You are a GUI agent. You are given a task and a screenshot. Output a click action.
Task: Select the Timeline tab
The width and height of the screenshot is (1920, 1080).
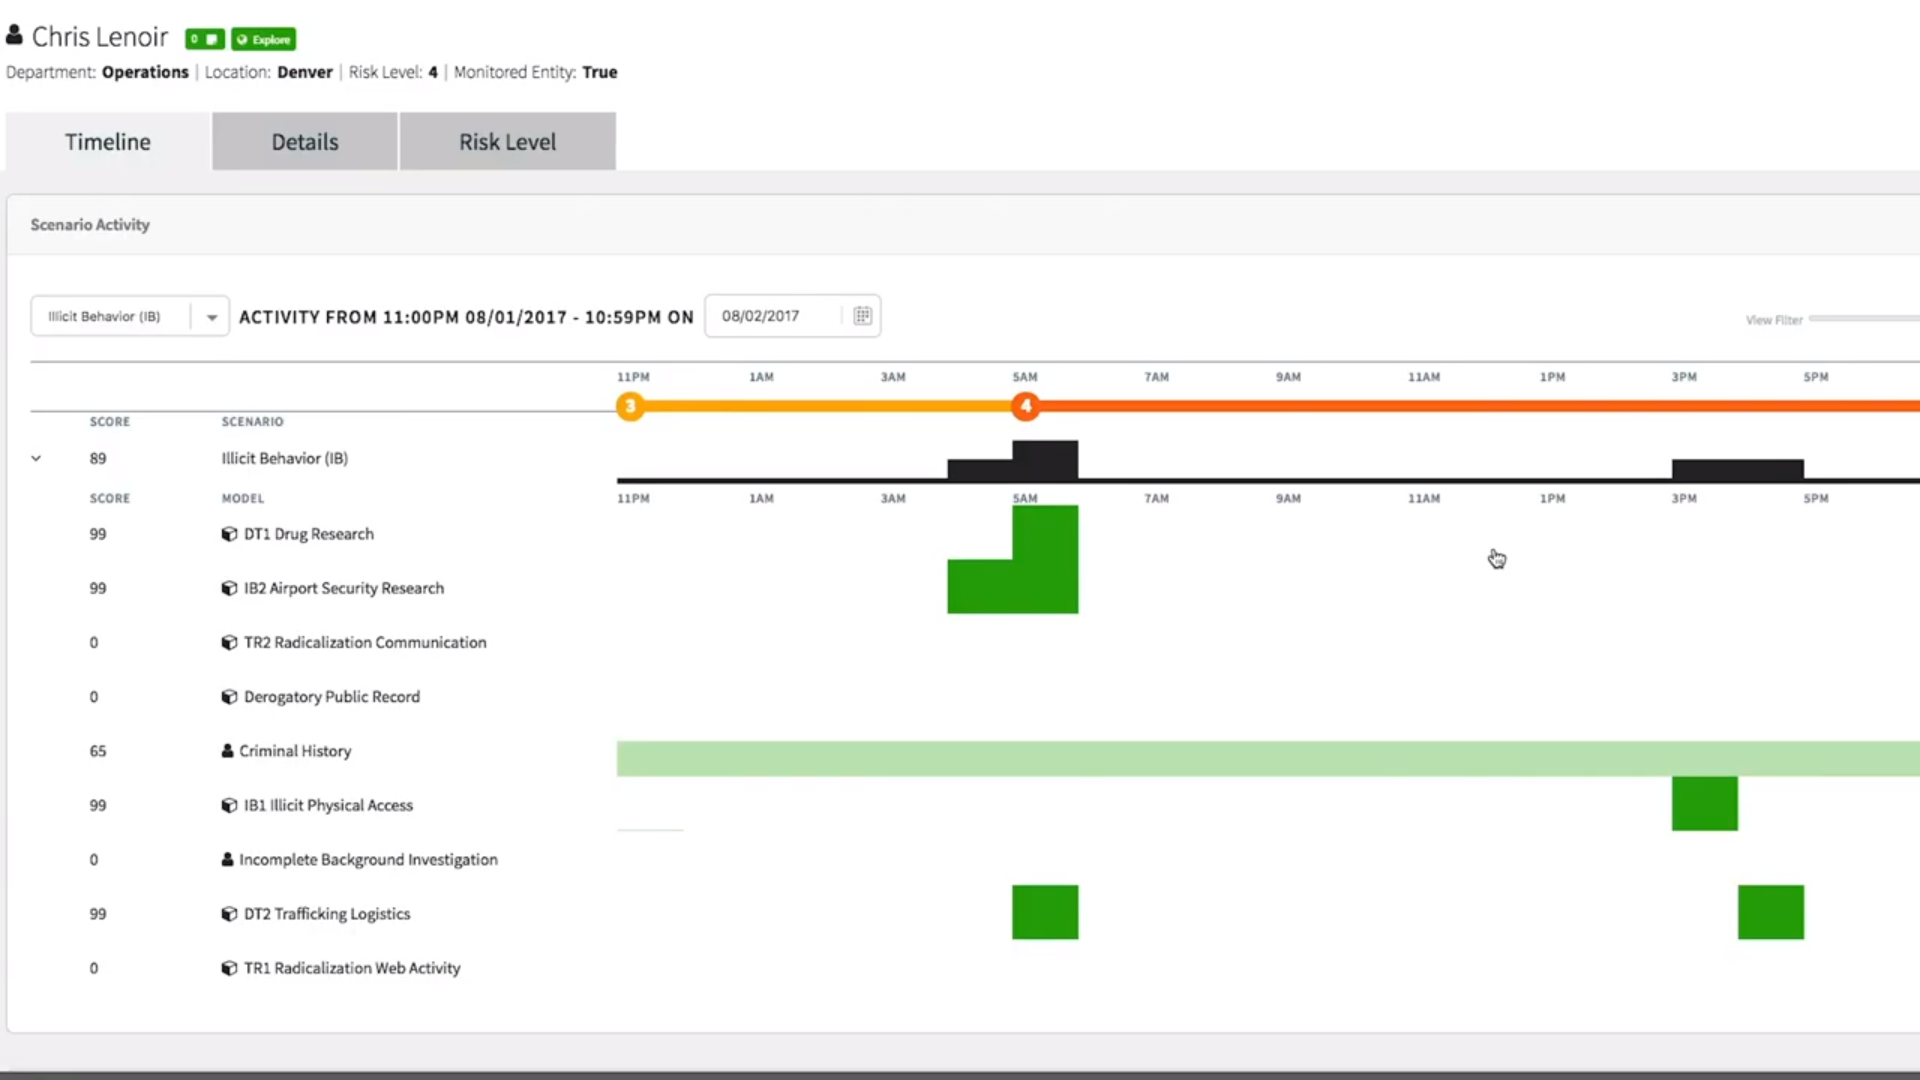[x=107, y=141]
